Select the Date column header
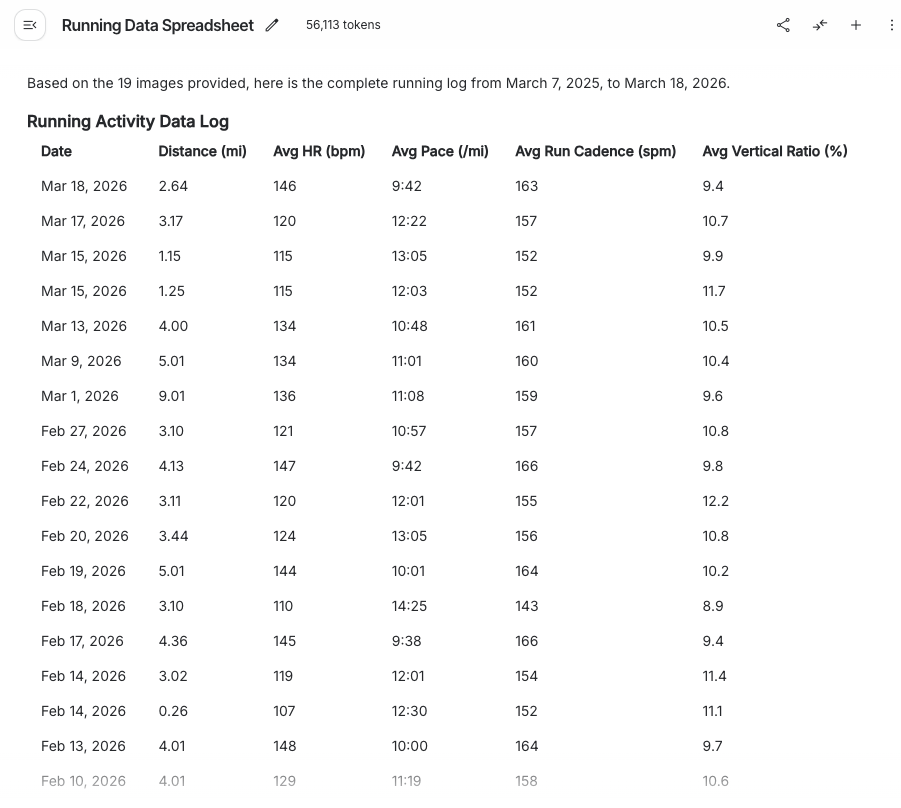This screenshot has width=901, height=808. pyautogui.click(x=57, y=151)
